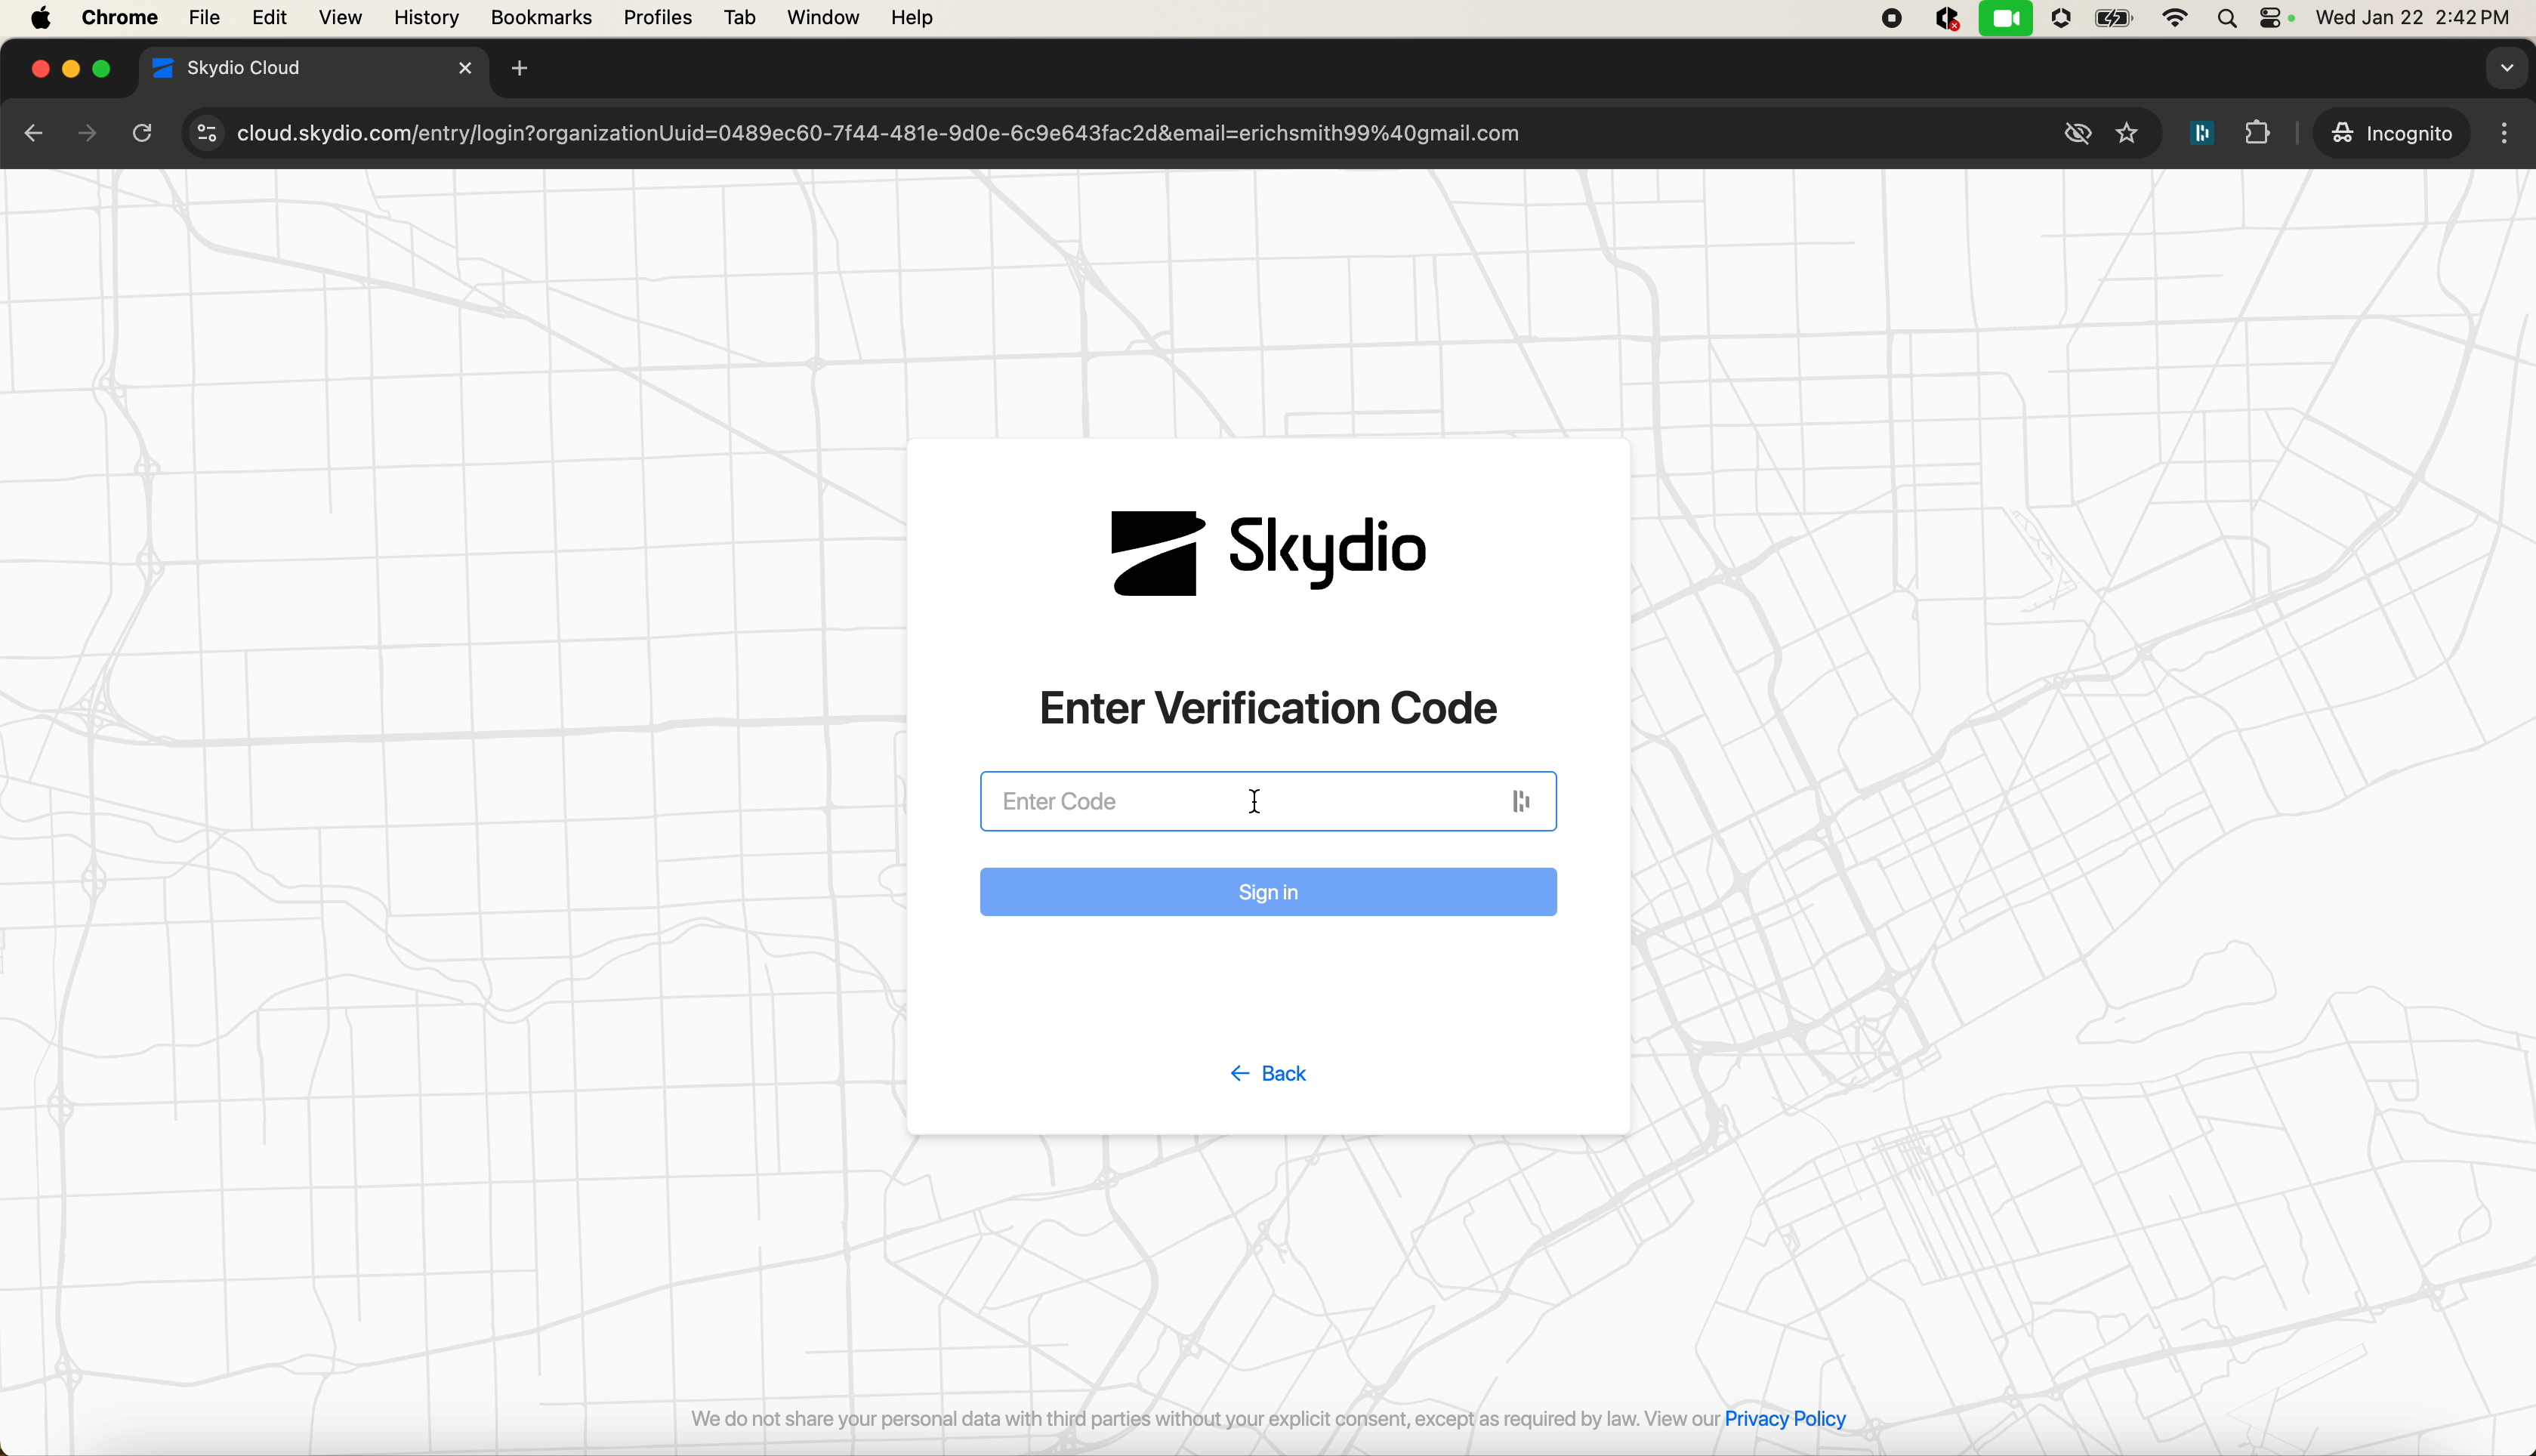Viewport: 2536px width, 1456px height.
Task: Close the Skydio Cloud tab
Action: (465, 69)
